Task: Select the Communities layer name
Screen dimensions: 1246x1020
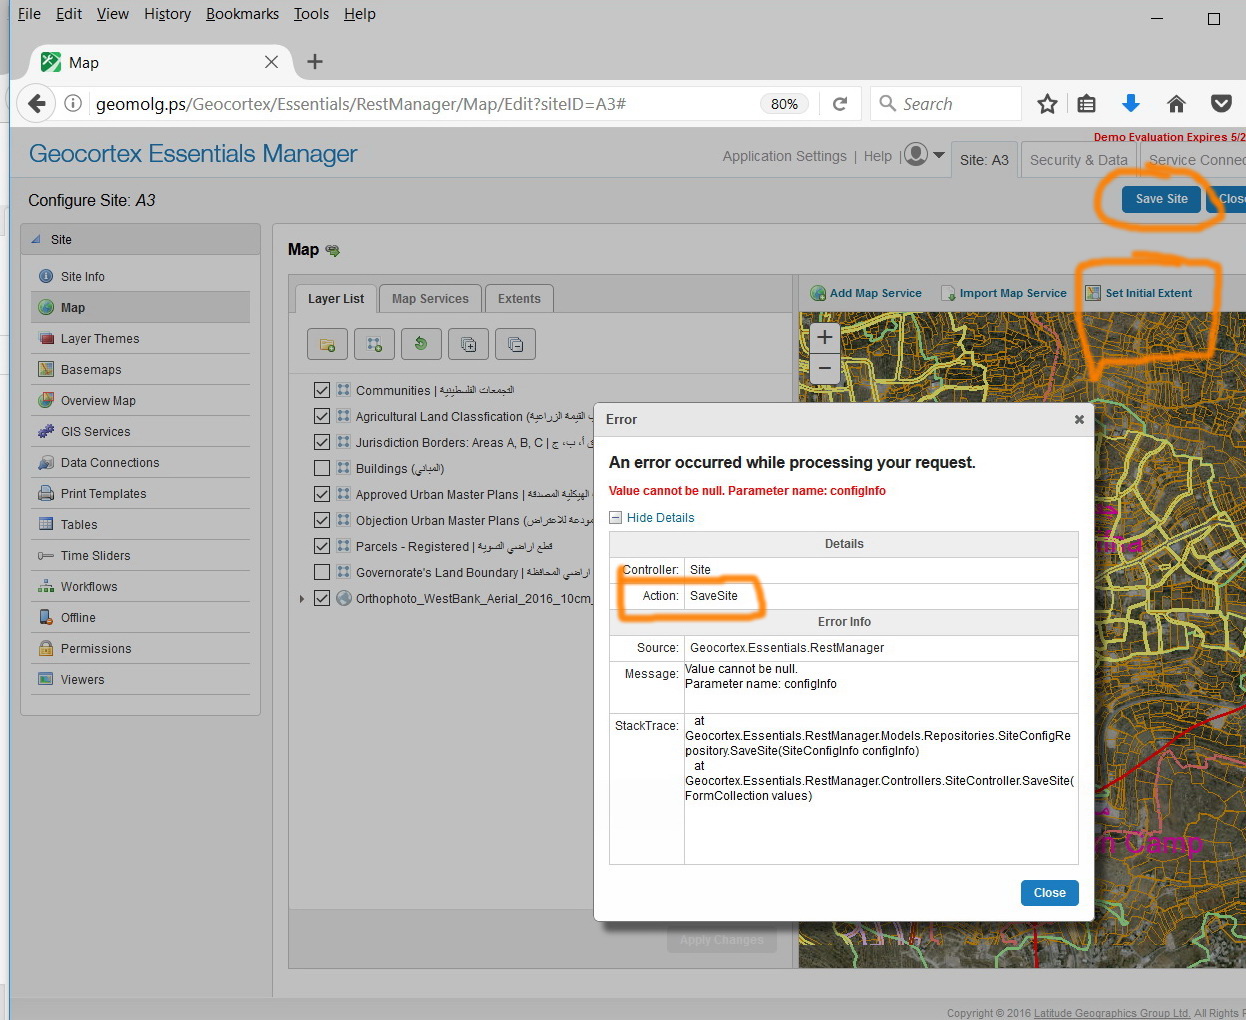Action: coord(435,390)
